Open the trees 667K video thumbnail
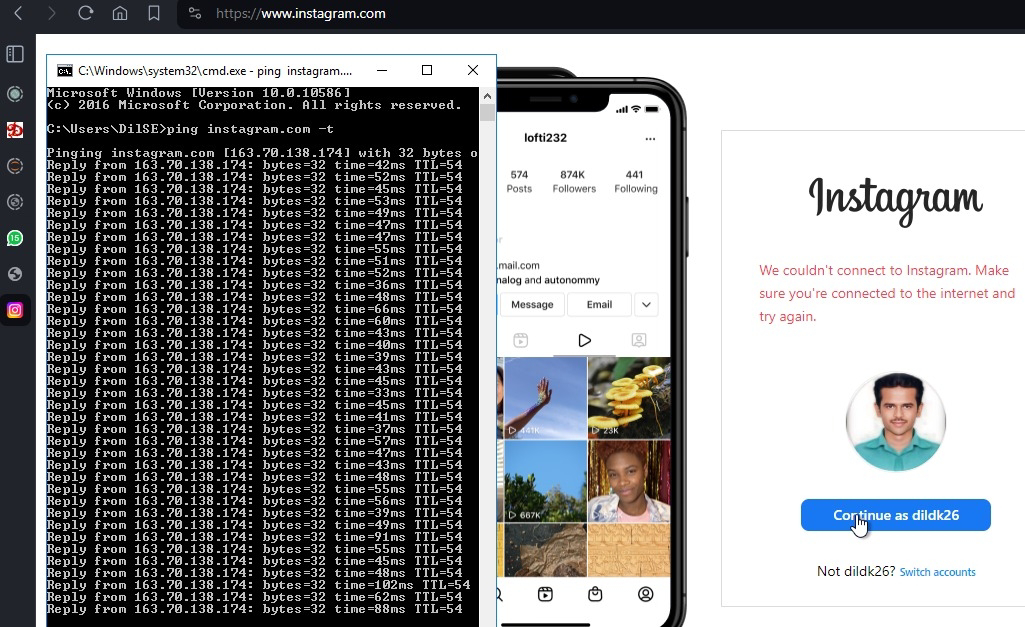 (545, 481)
